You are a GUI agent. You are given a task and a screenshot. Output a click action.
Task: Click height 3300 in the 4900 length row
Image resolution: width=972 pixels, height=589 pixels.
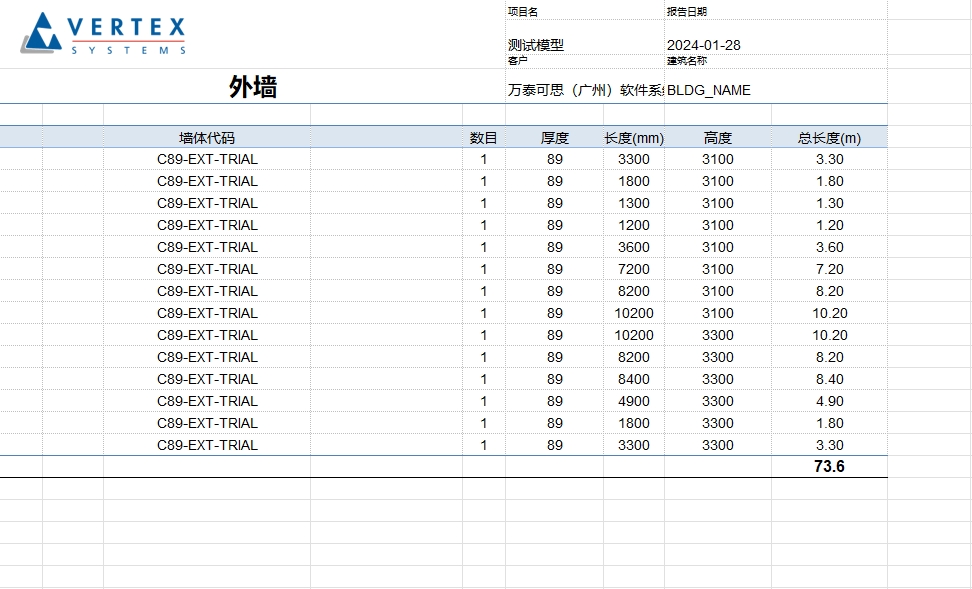[718, 401]
